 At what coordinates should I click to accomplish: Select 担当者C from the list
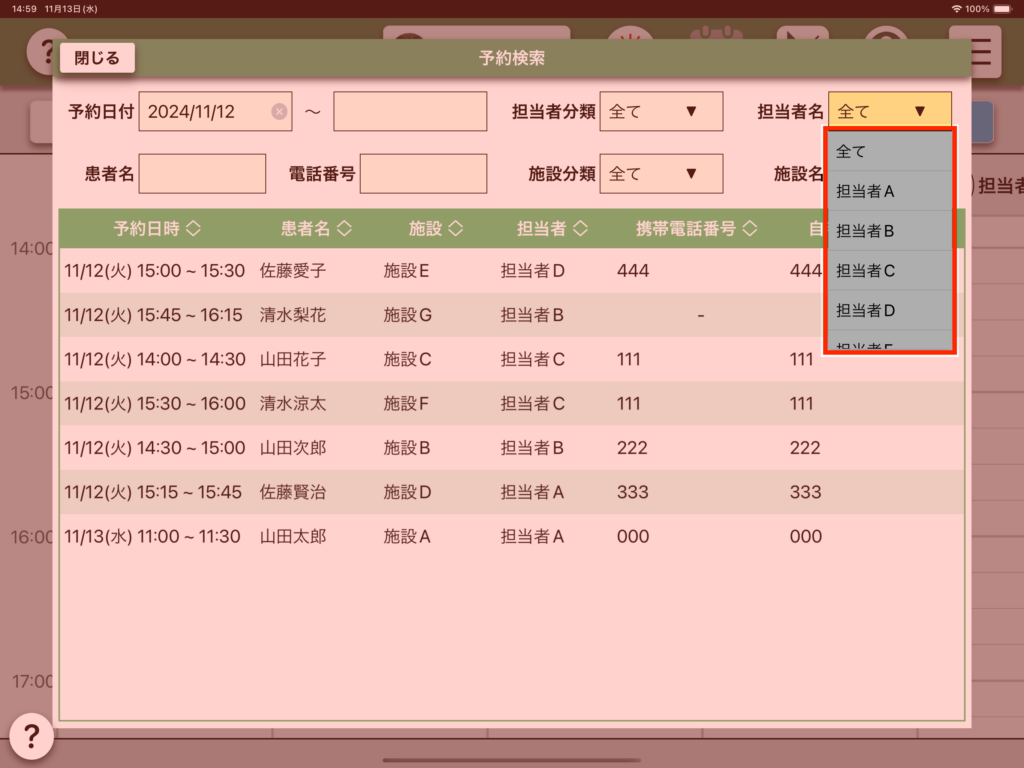(888, 270)
